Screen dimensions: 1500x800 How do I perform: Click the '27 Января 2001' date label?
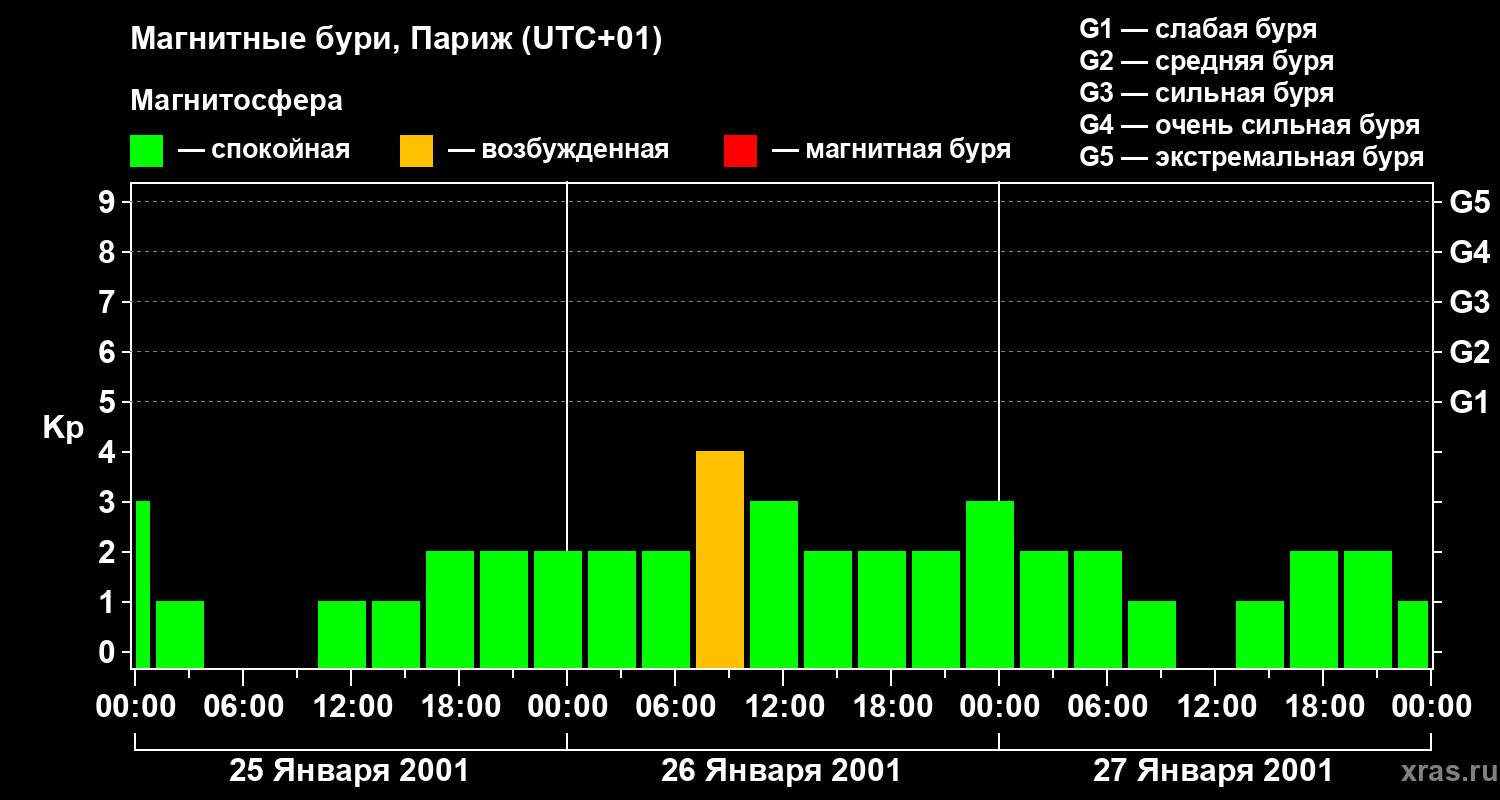tap(1213, 771)
